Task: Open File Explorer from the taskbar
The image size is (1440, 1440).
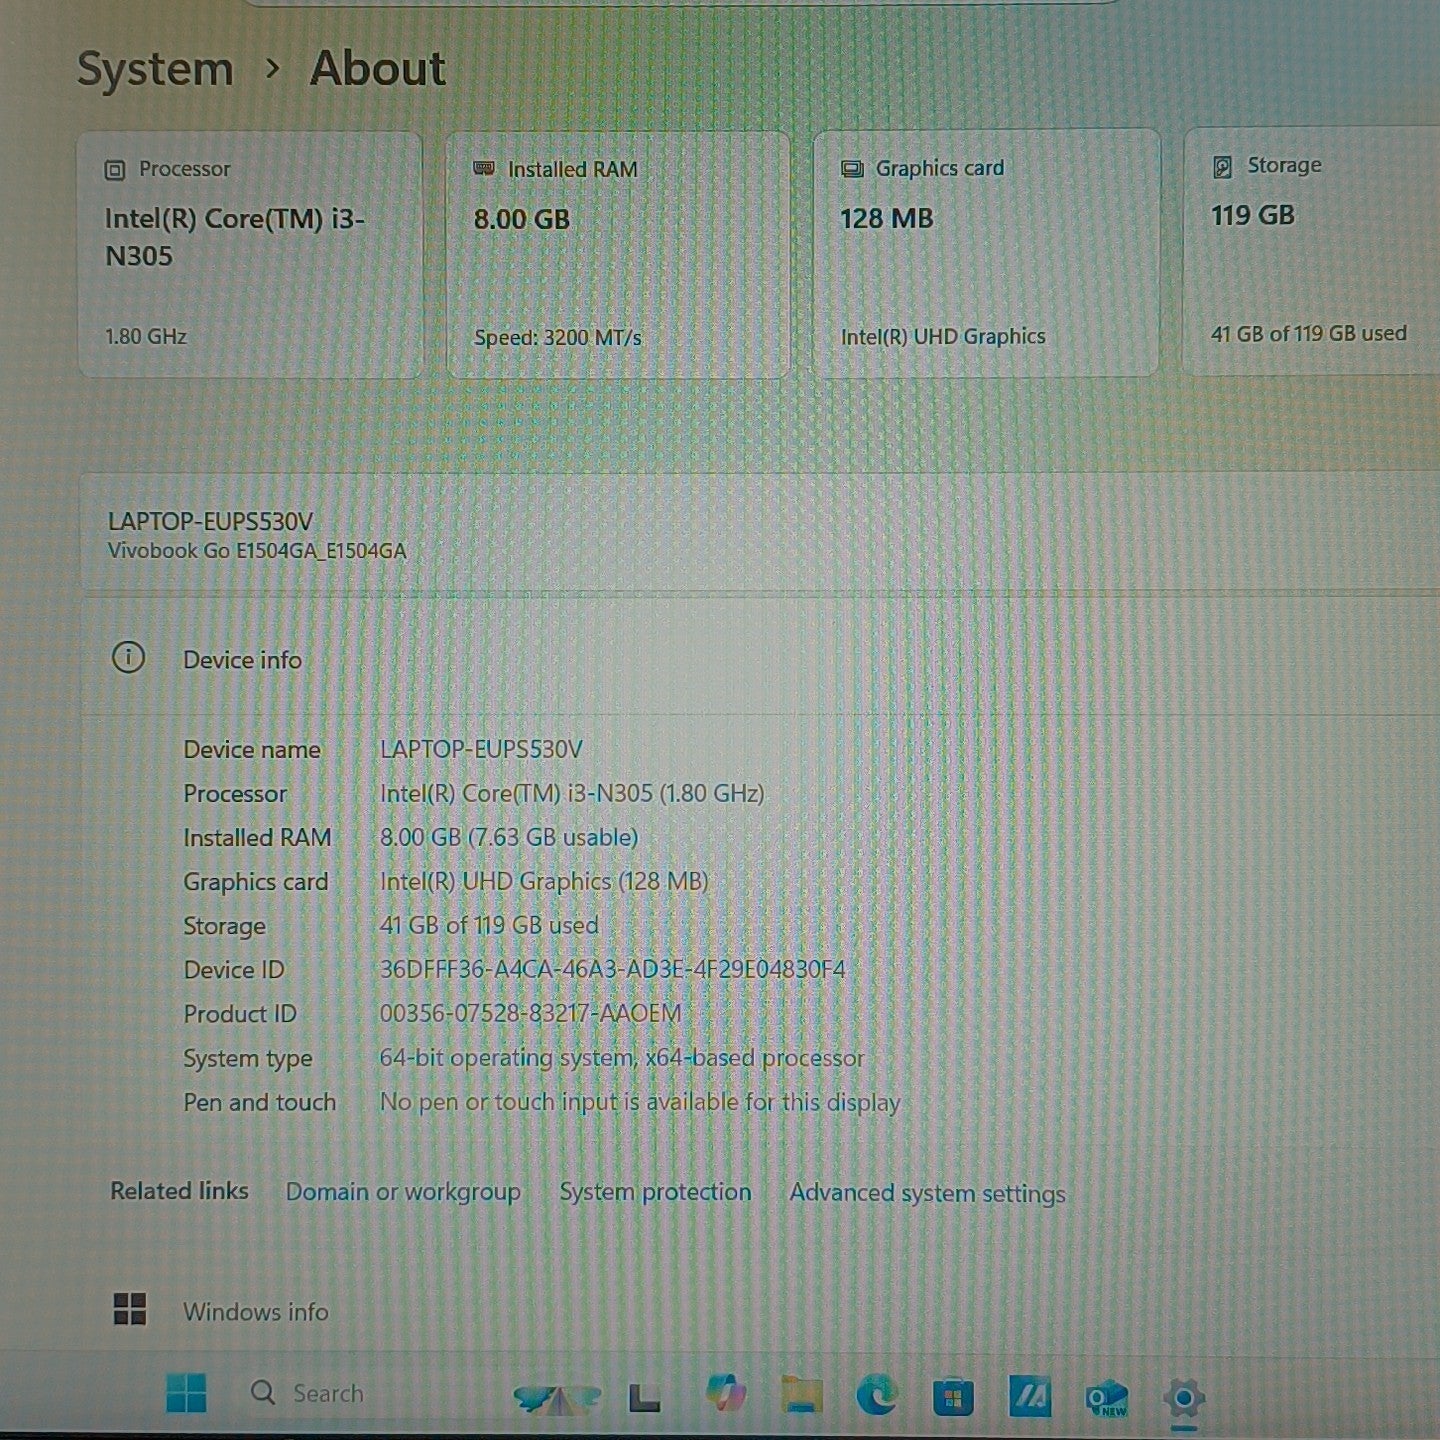Action: 801,1395
